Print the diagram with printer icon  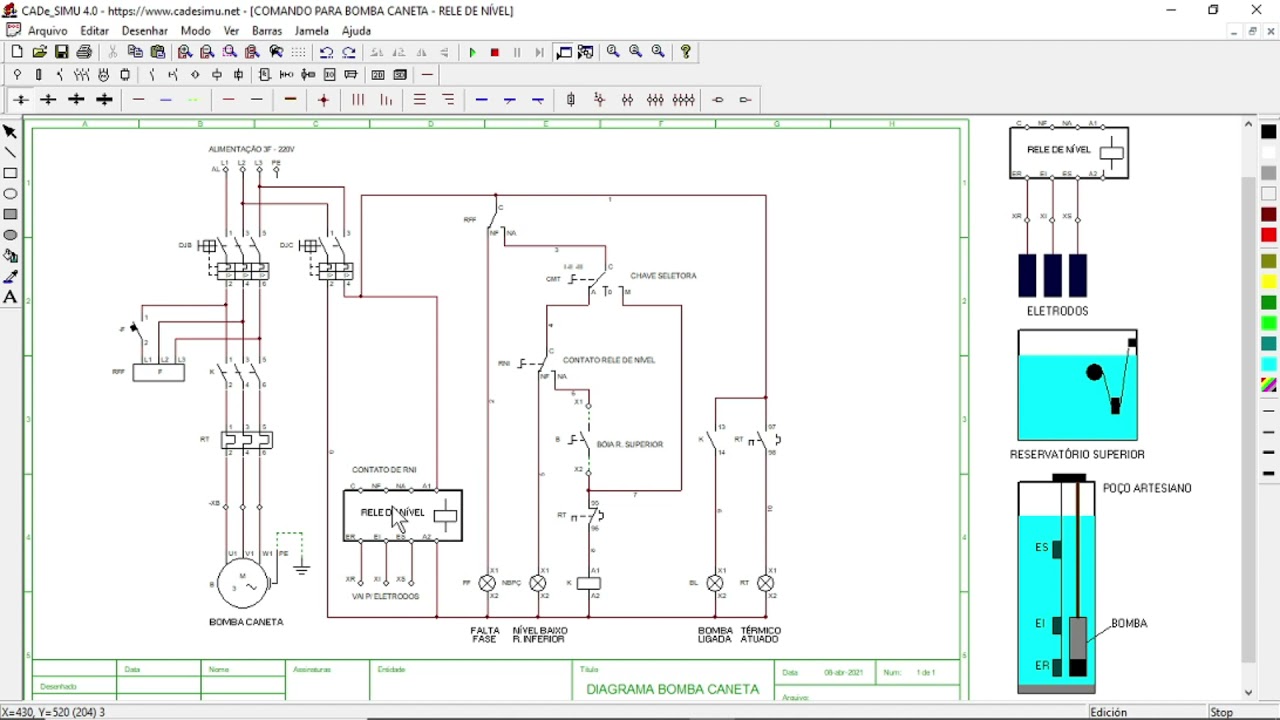pos(85,52)
